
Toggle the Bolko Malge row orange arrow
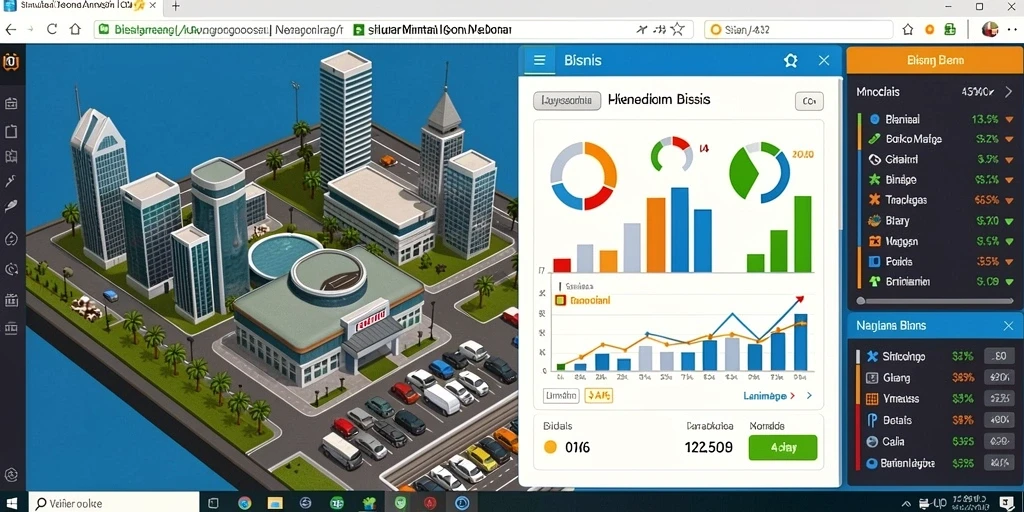[x=1011, y=139]
